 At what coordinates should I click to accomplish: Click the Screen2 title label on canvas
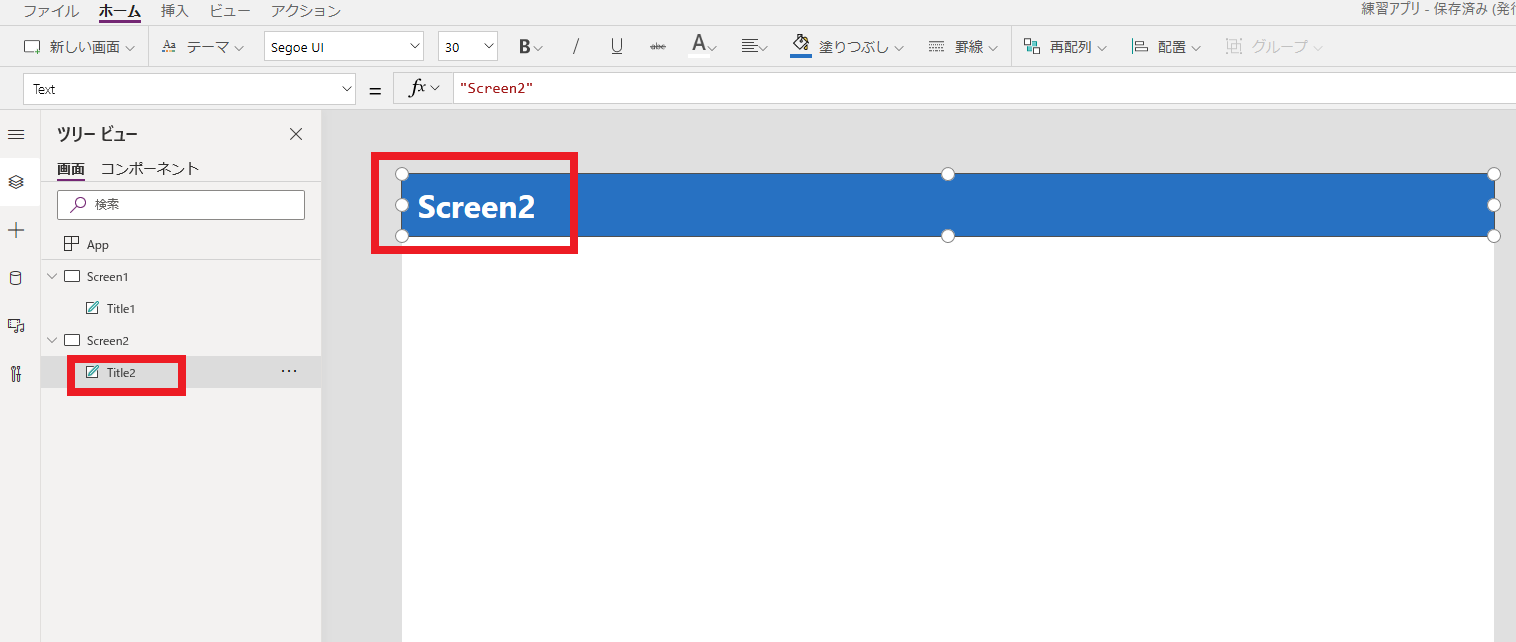(477, 206)
